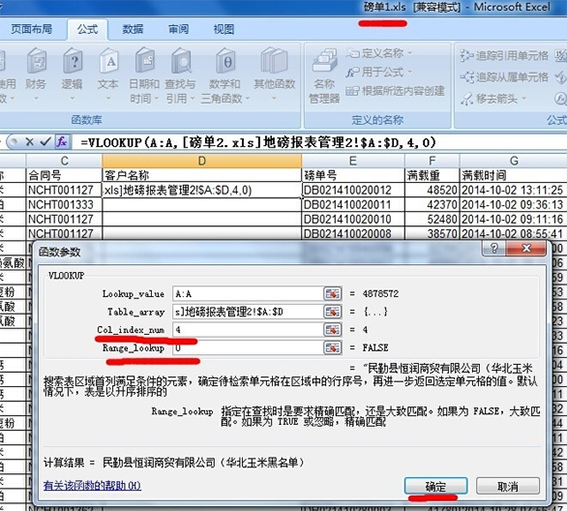Click the 确定 button
This screenshot has width=567, height=511.
436,486
